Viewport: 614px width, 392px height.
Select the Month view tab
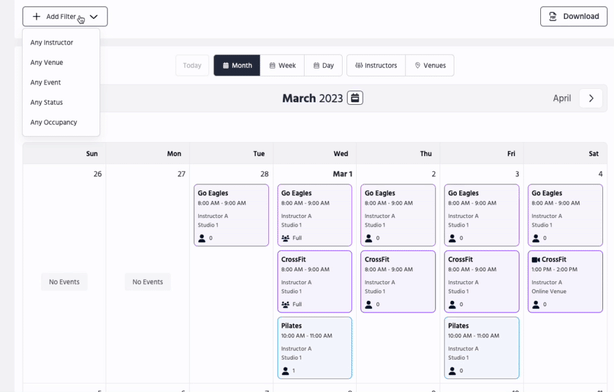click(x=237, y=65)
